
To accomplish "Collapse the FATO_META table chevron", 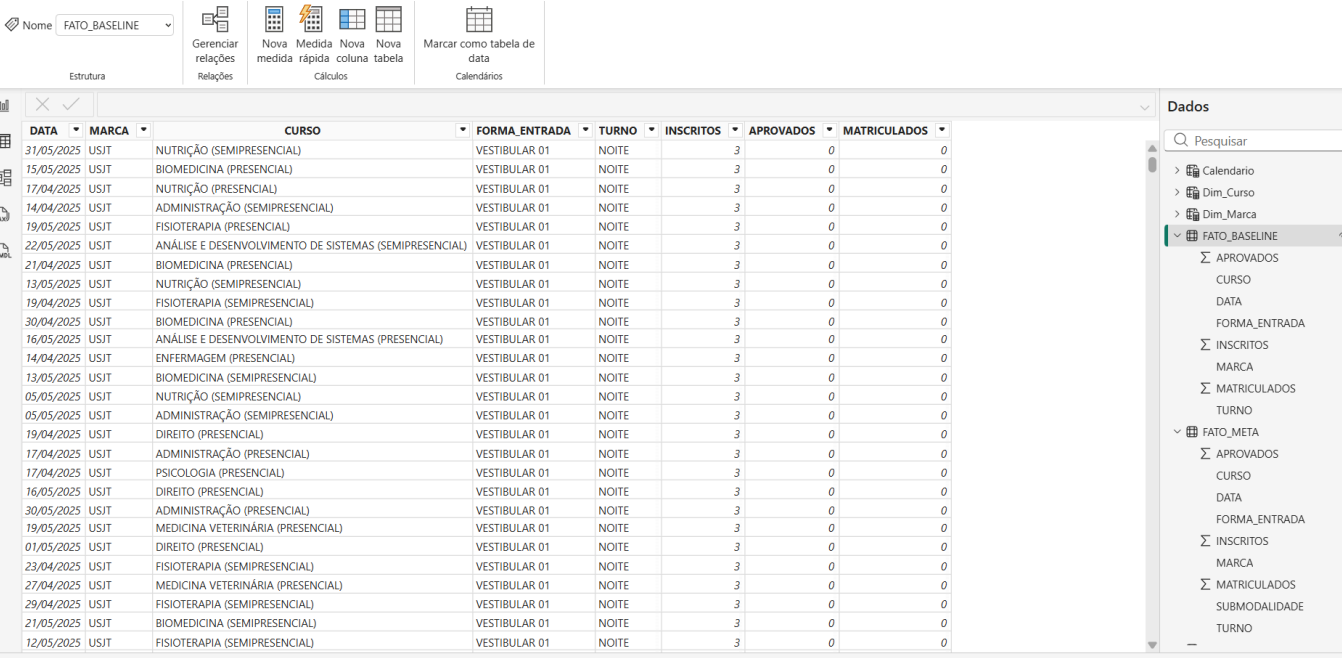I will 1177,432.
